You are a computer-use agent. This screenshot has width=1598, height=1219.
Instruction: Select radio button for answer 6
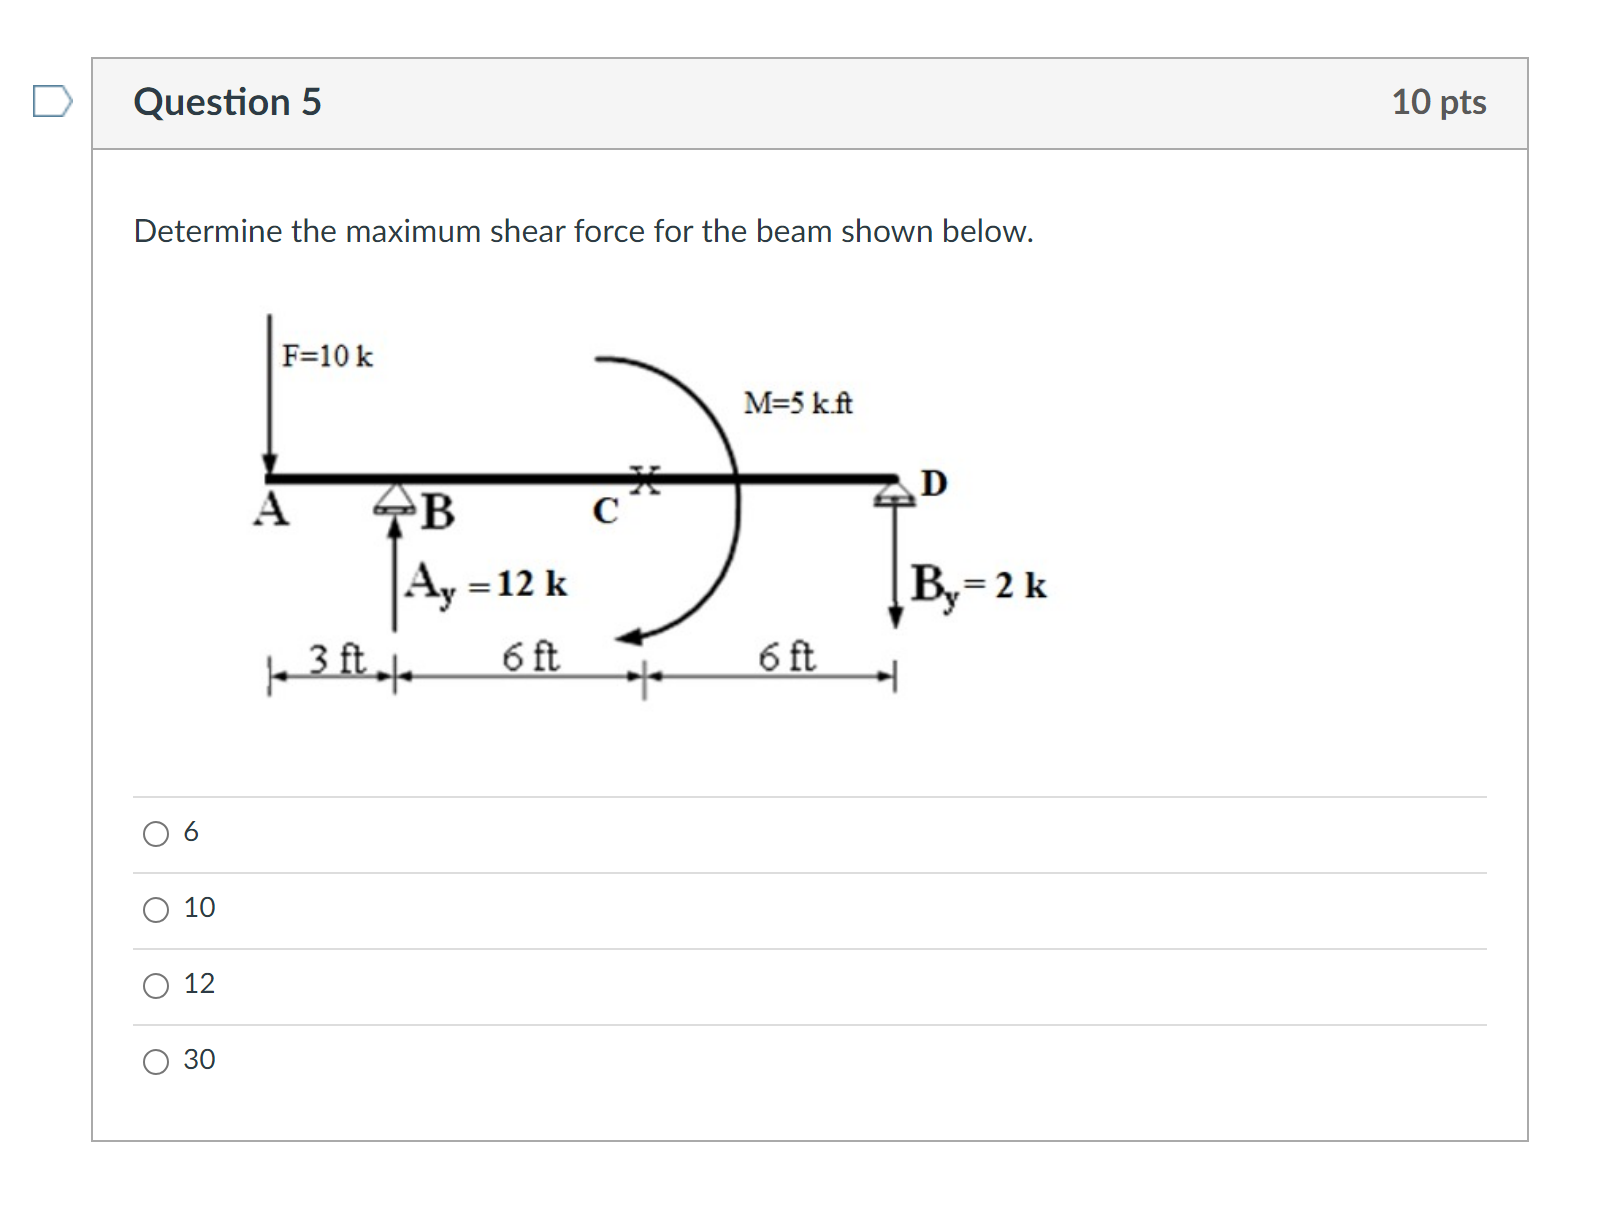pyautogui.click(x=155, y=833)
